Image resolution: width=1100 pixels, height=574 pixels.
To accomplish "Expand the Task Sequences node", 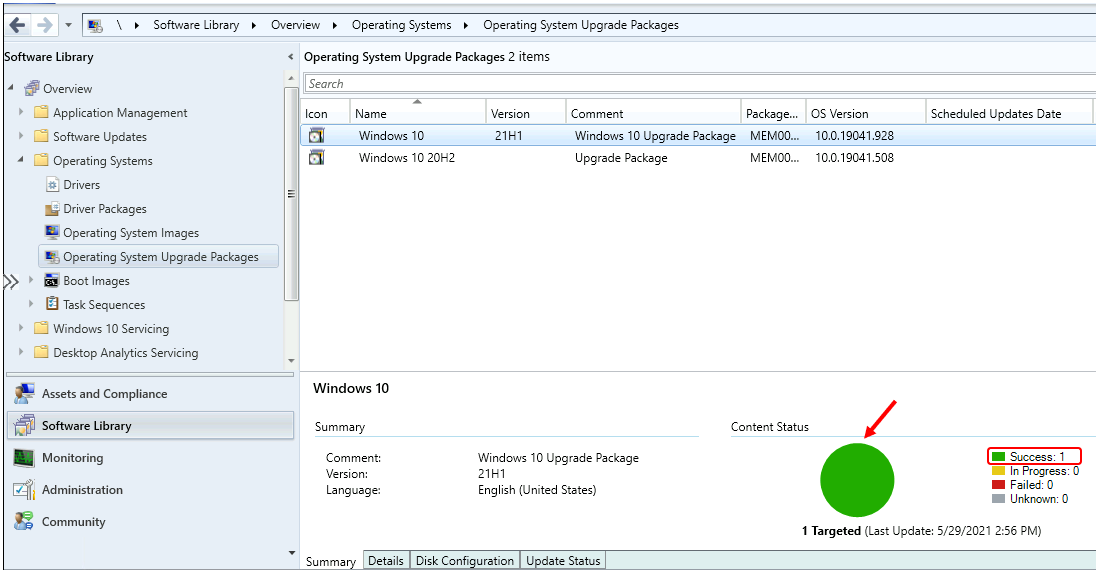I will click(x=31, y=304).
